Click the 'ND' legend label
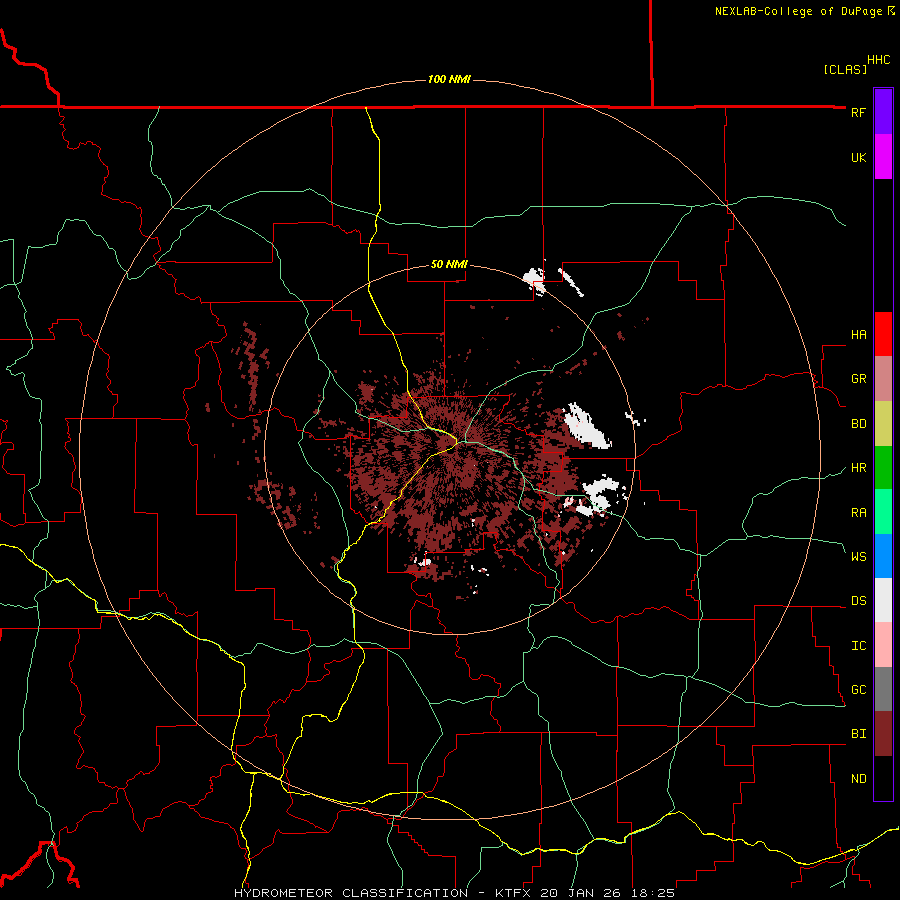Image resolution: width=900 pixels, height=900 pixels. pyautogui.click(x=858, y=779)
